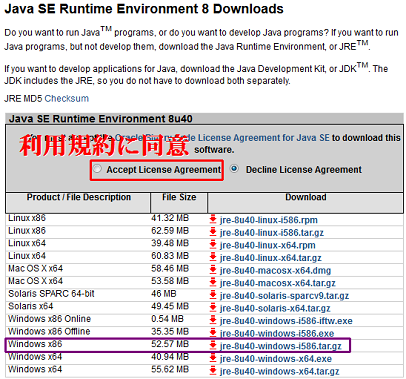
Task: Click the 62.59 MB file size cell
Action: point(170,231)
